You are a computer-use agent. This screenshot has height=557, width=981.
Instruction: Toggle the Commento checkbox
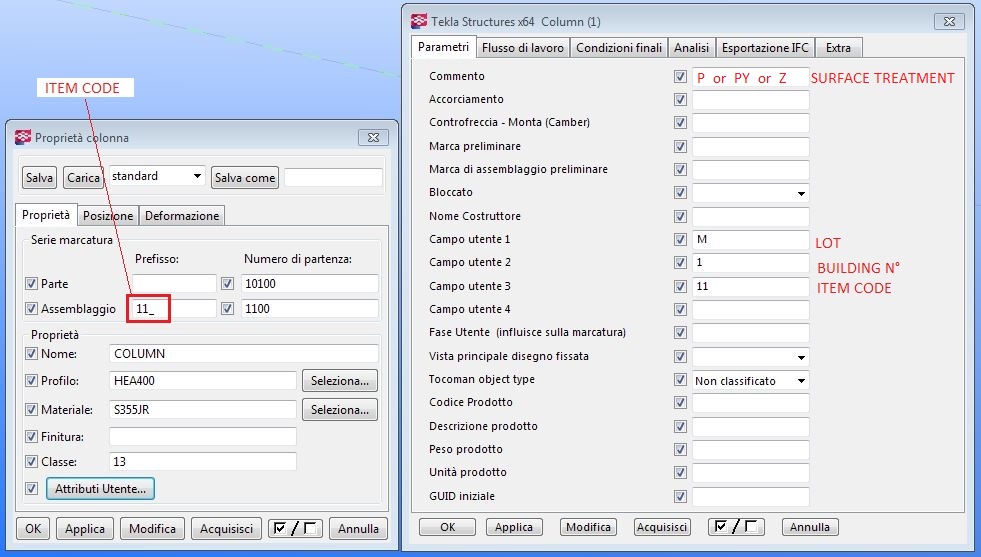681,77
